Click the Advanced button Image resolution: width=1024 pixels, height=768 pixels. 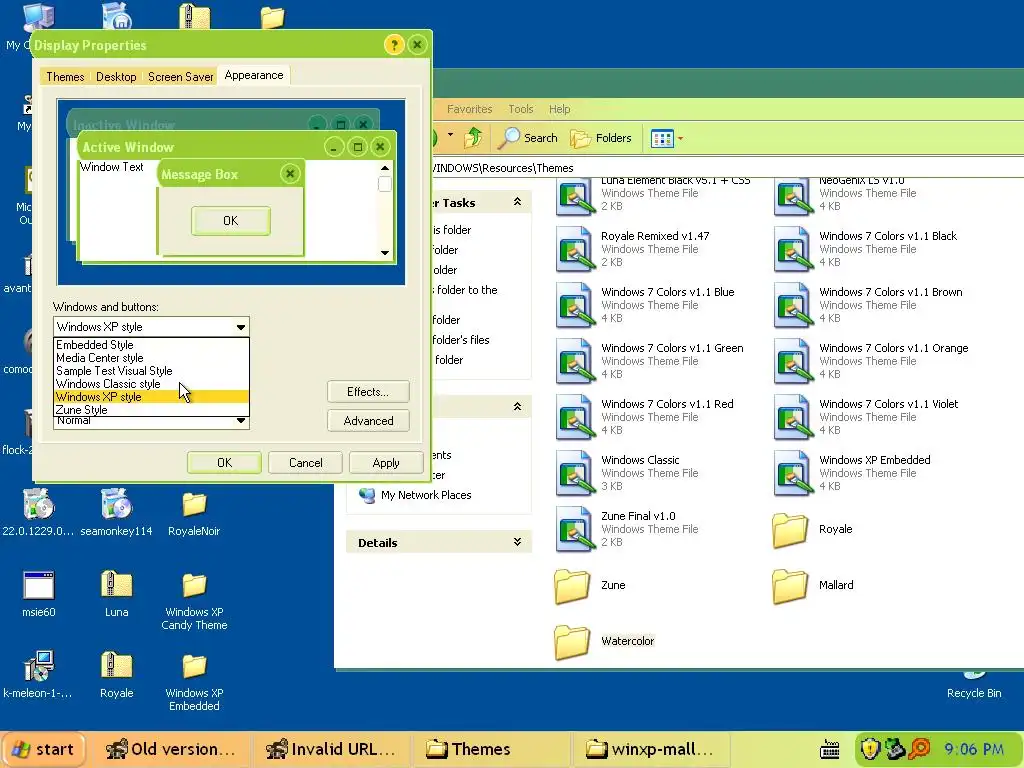coord(368,421)
